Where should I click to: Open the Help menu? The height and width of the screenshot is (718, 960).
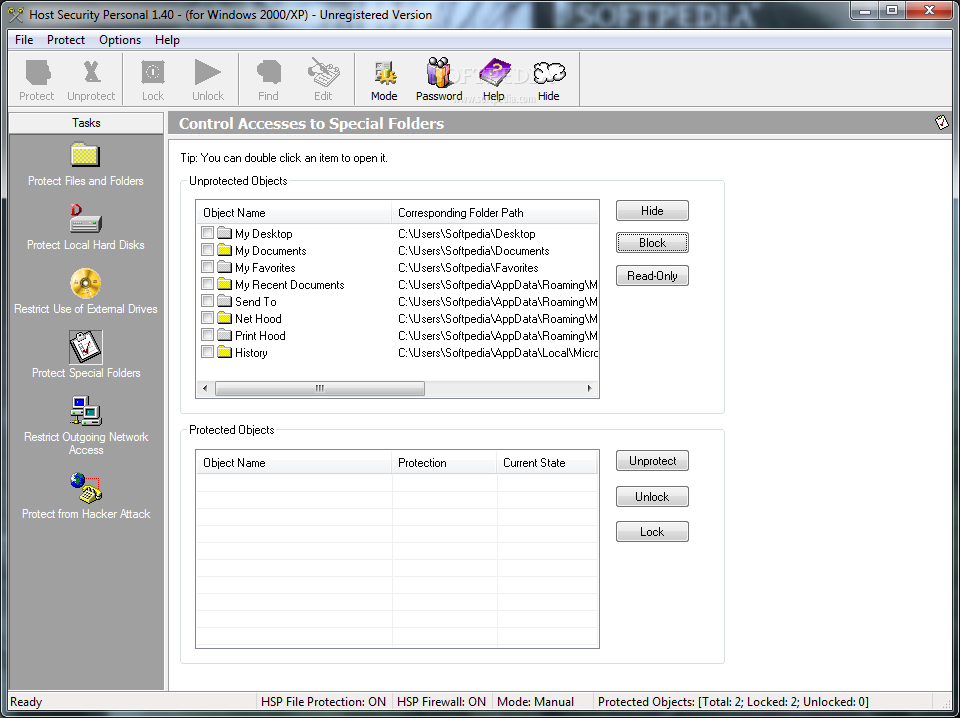(167, 40)
